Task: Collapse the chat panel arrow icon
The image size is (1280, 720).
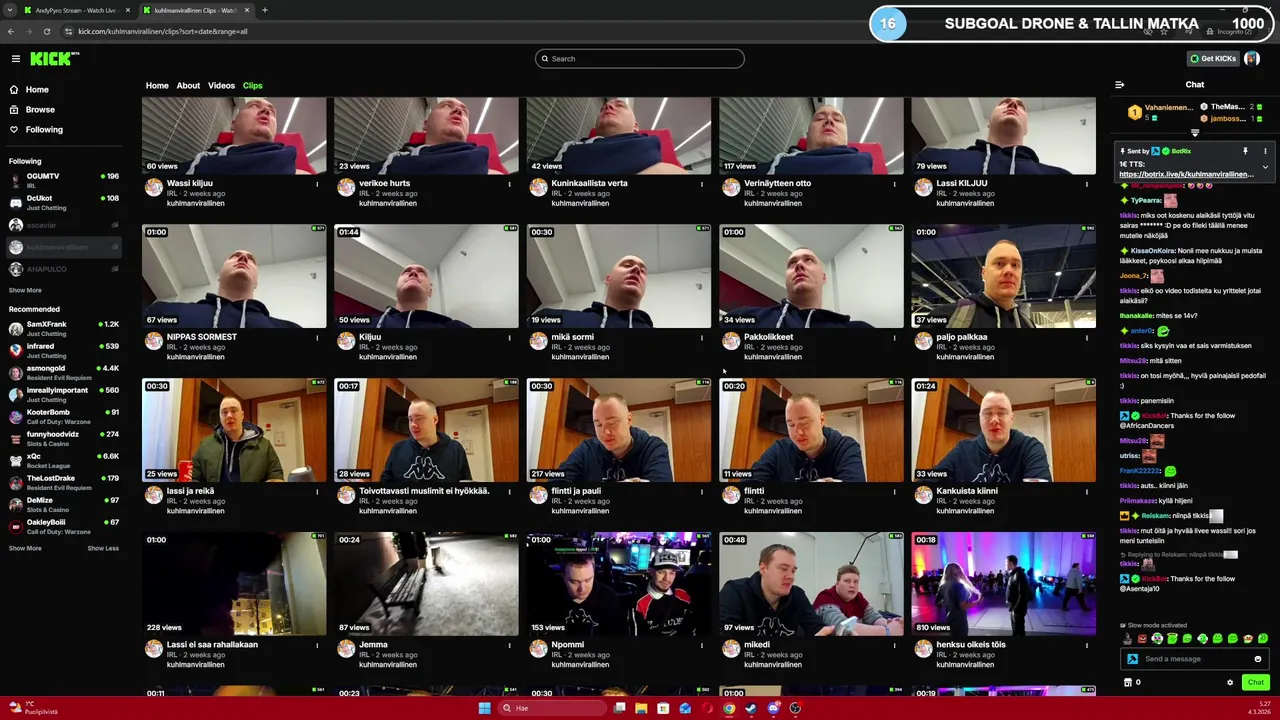Action: pyautogui.click(x=1119, y=85)
